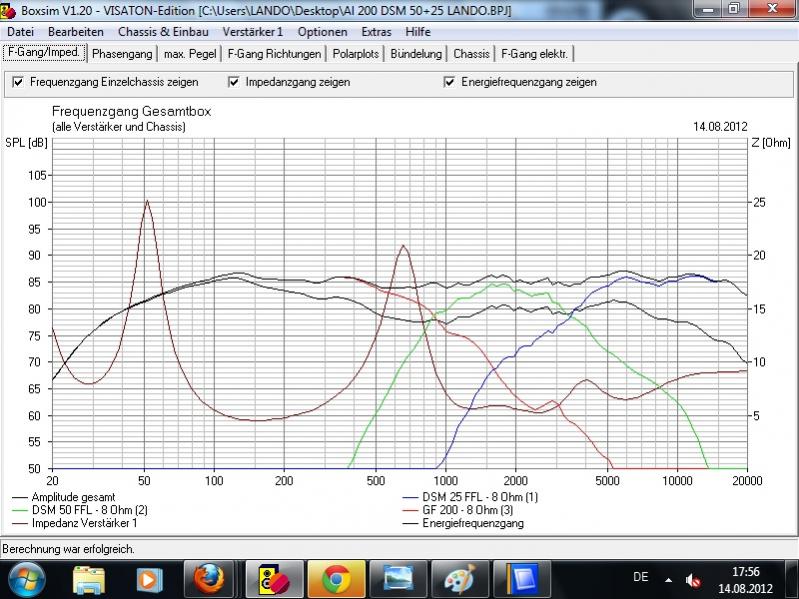This screenshot has height=599, width=799.
Task: Click the SPL [dB] axis label
Action: tap(26, 143)
